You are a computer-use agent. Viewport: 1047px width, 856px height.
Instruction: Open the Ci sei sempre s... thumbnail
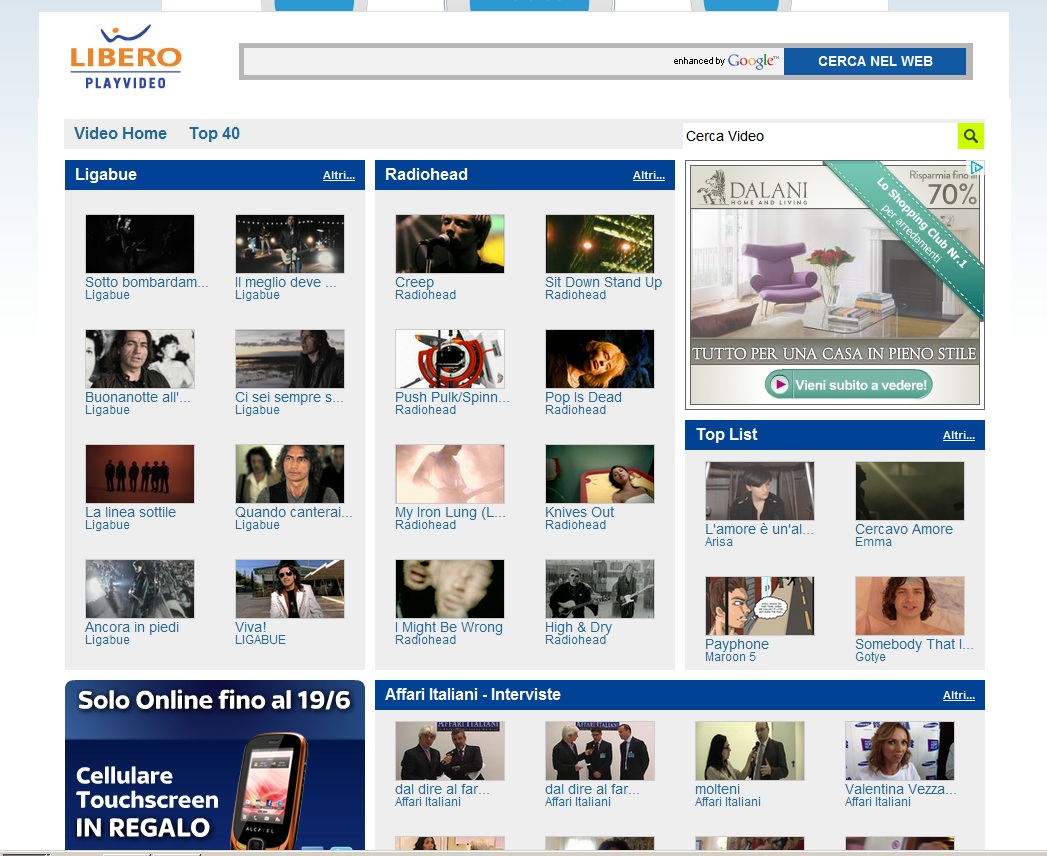coord(290,359)
